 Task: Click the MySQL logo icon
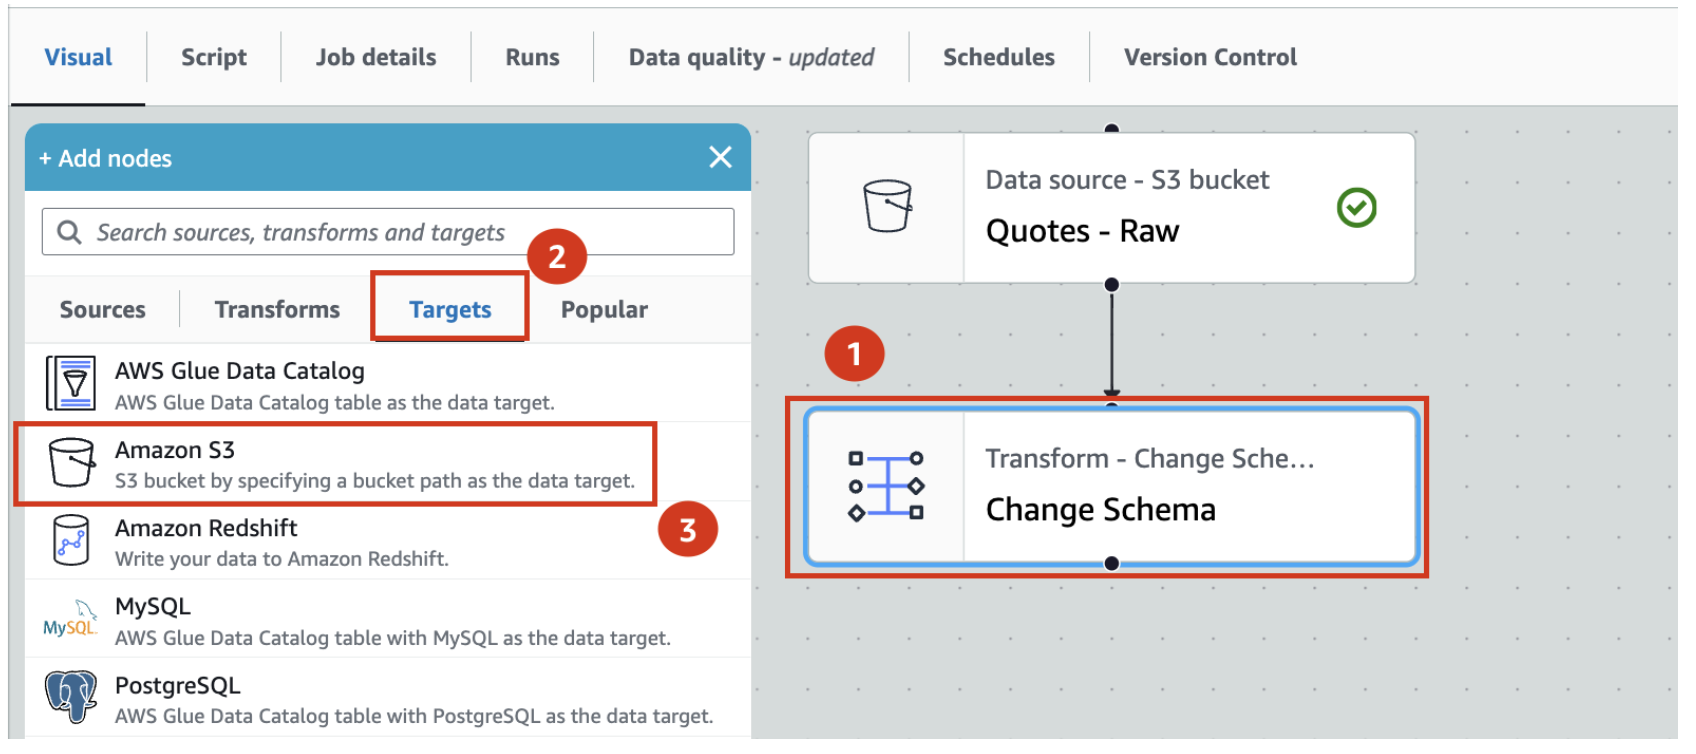[70, 620]
